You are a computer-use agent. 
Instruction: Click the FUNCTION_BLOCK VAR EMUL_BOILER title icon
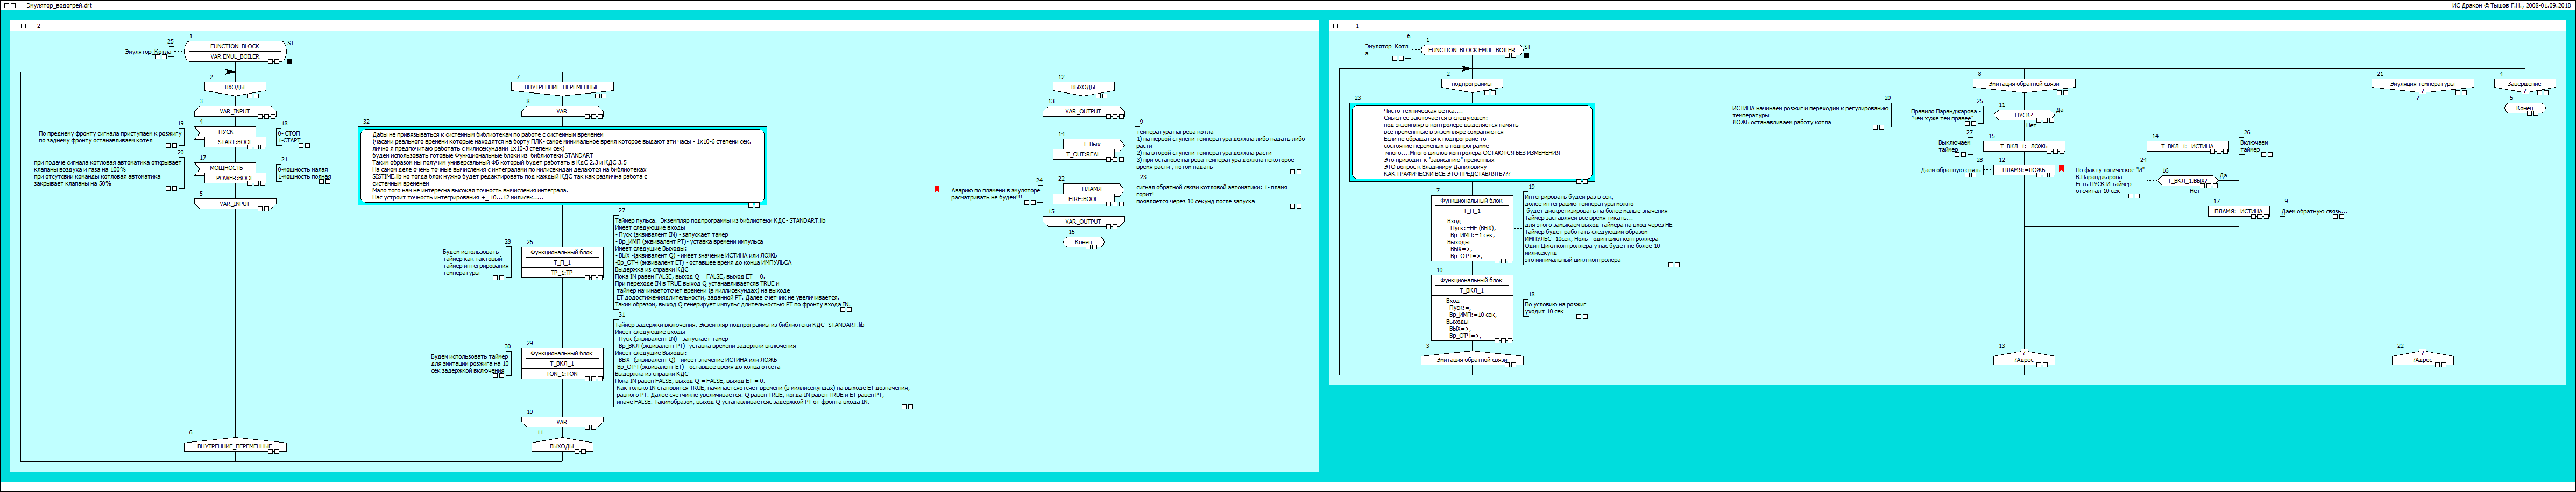[x=234, y=51]
